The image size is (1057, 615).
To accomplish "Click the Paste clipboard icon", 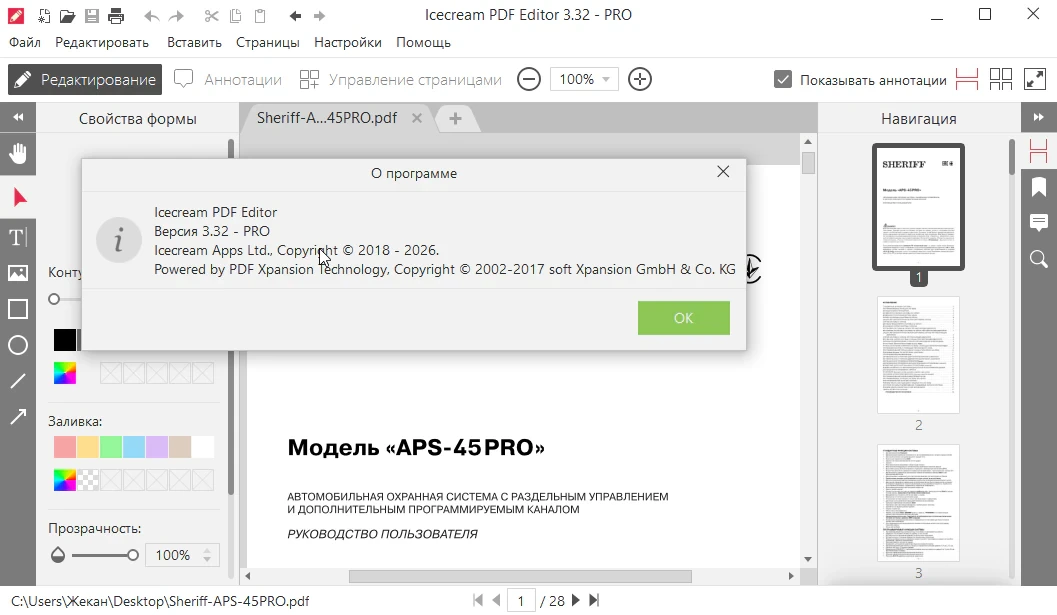I will tap(260, 16).
